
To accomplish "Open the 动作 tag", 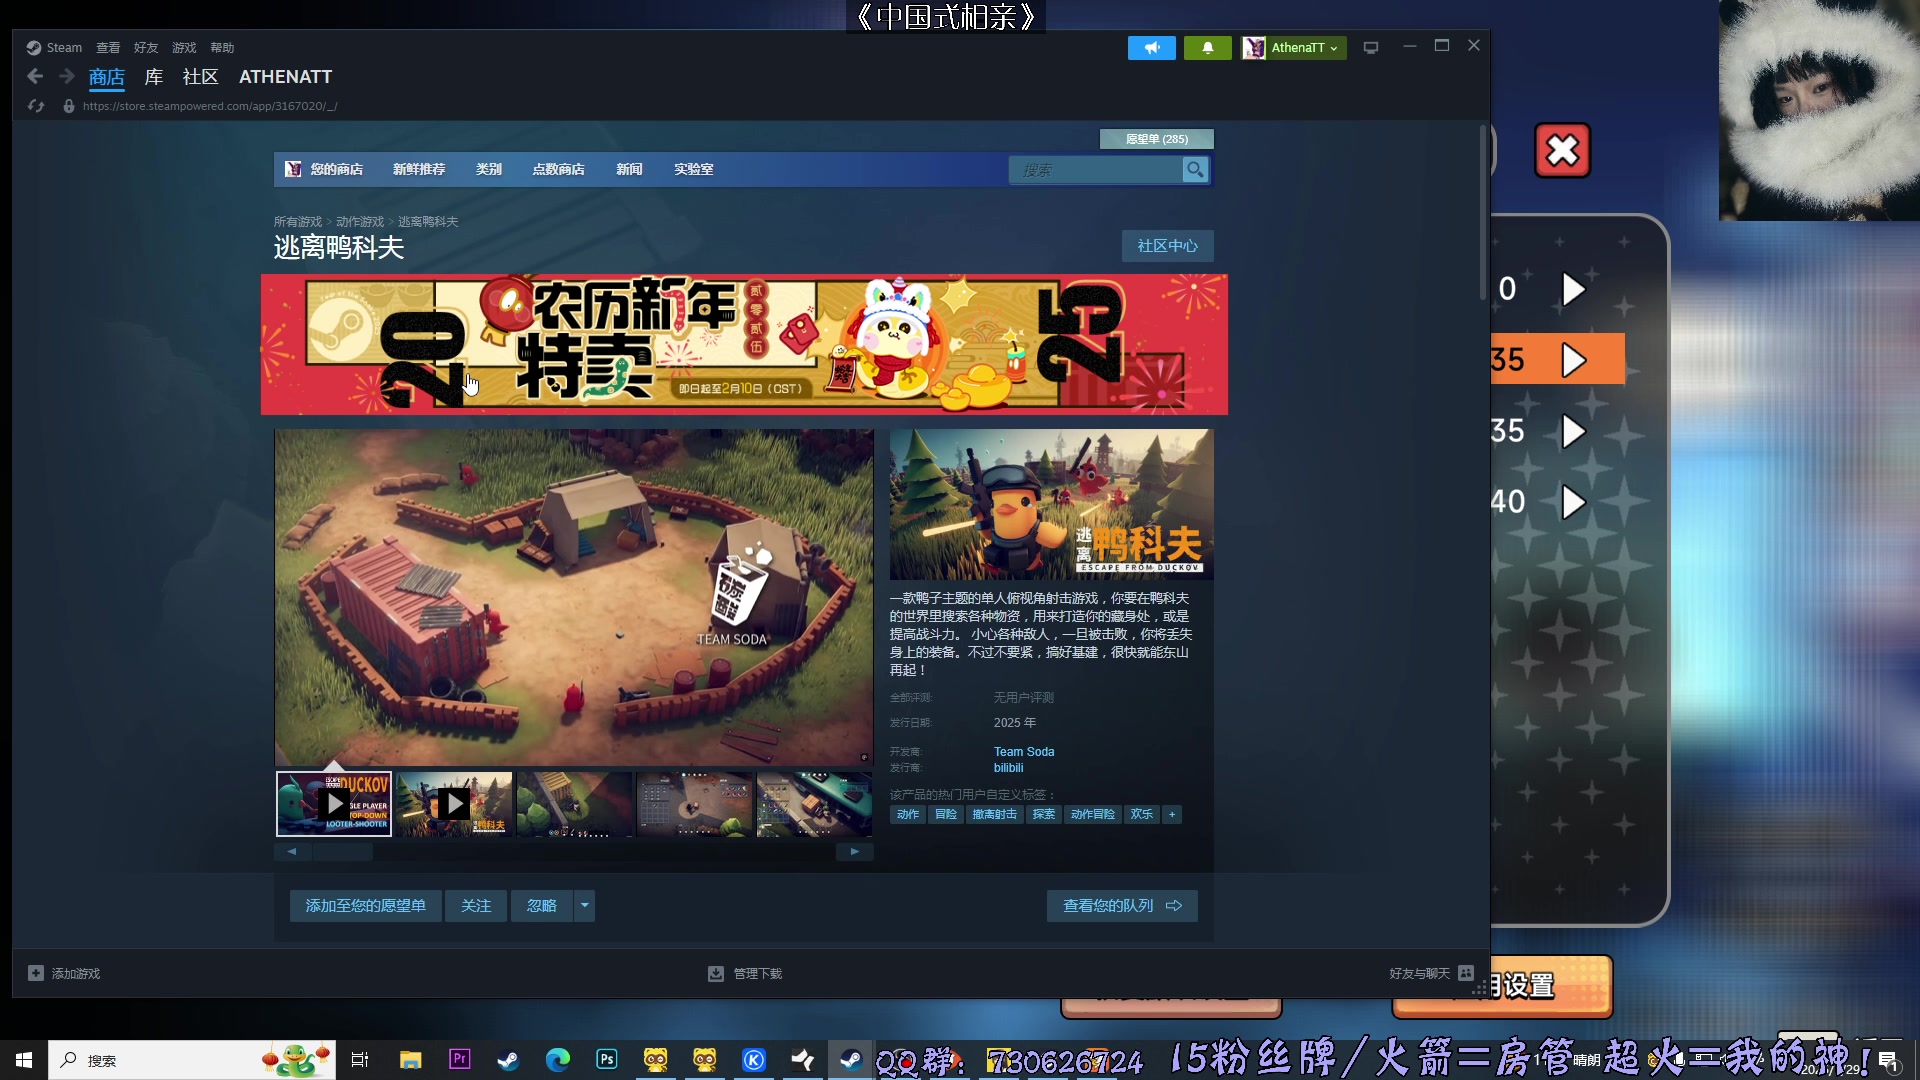I will (x=908, y=815).
